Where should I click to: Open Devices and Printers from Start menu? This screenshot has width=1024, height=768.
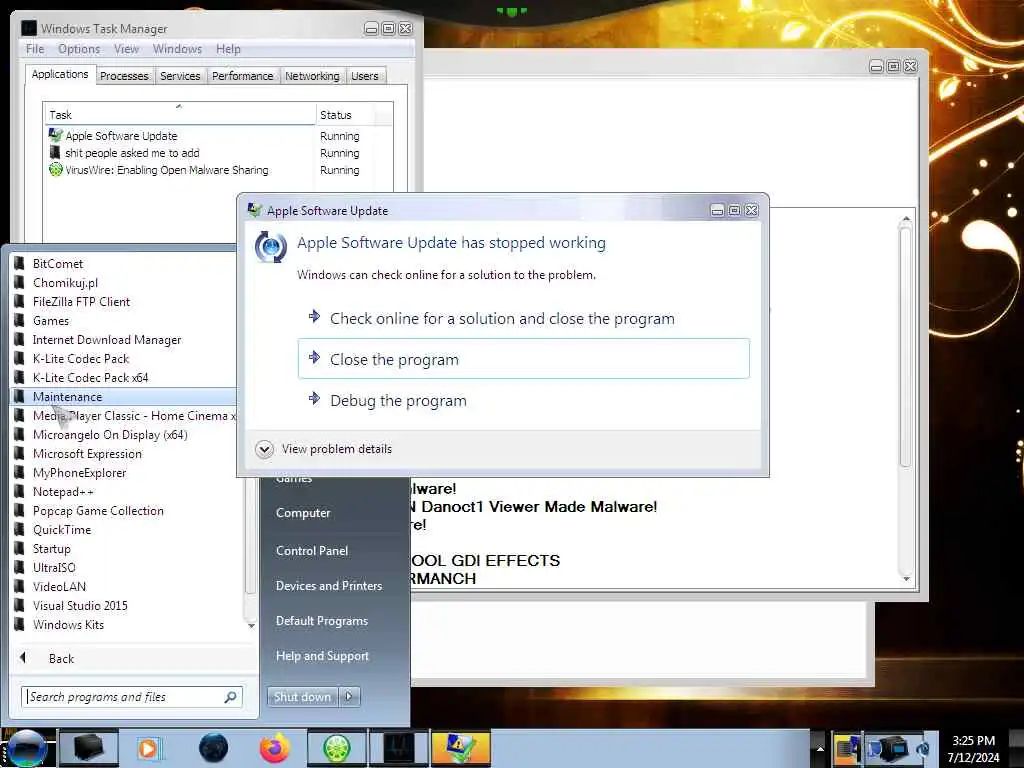coord(328,586)
